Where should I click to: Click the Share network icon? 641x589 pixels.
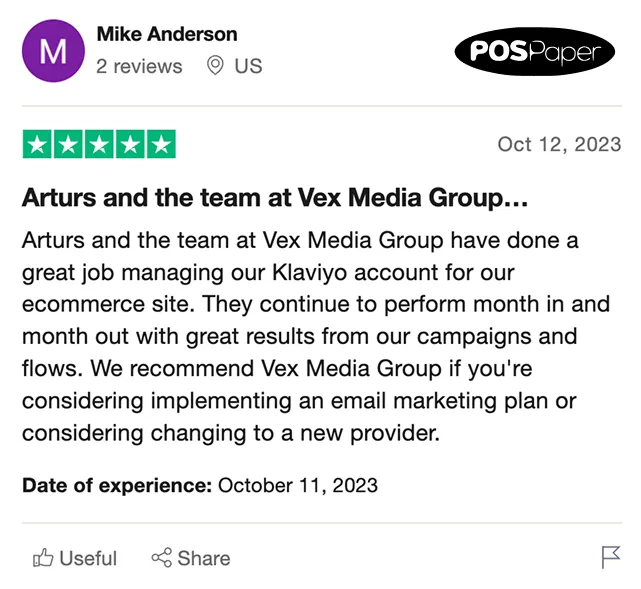(x=161, y=558)
